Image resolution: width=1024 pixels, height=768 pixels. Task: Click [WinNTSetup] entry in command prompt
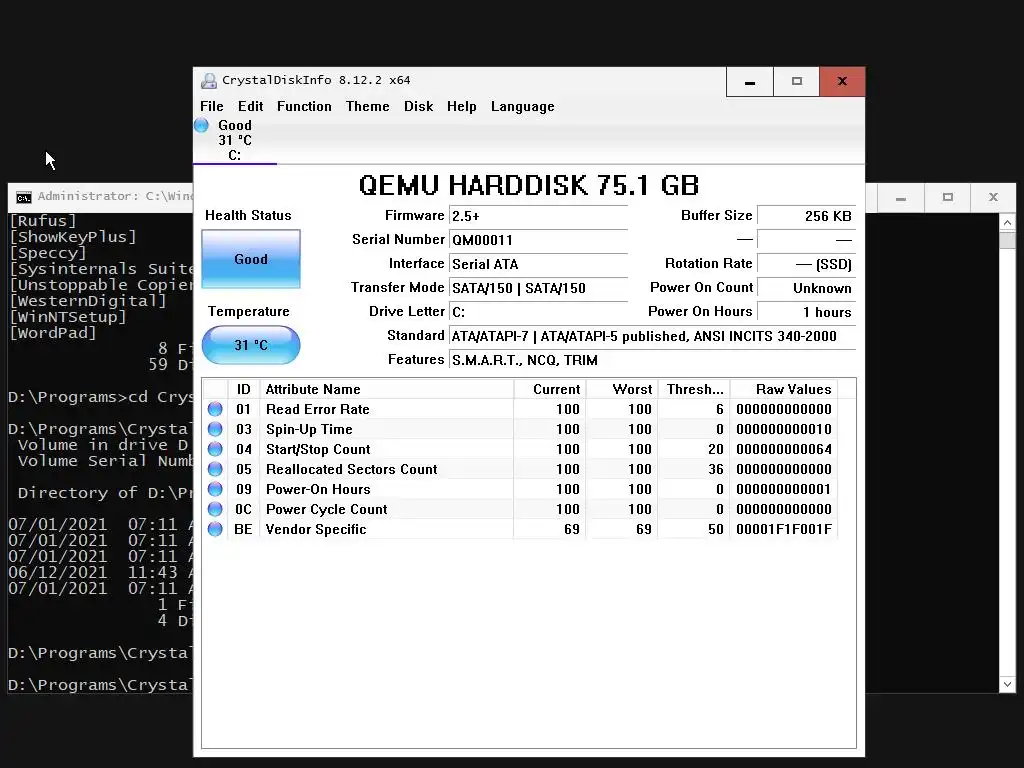pyautogui.click(x=68, y=317)
